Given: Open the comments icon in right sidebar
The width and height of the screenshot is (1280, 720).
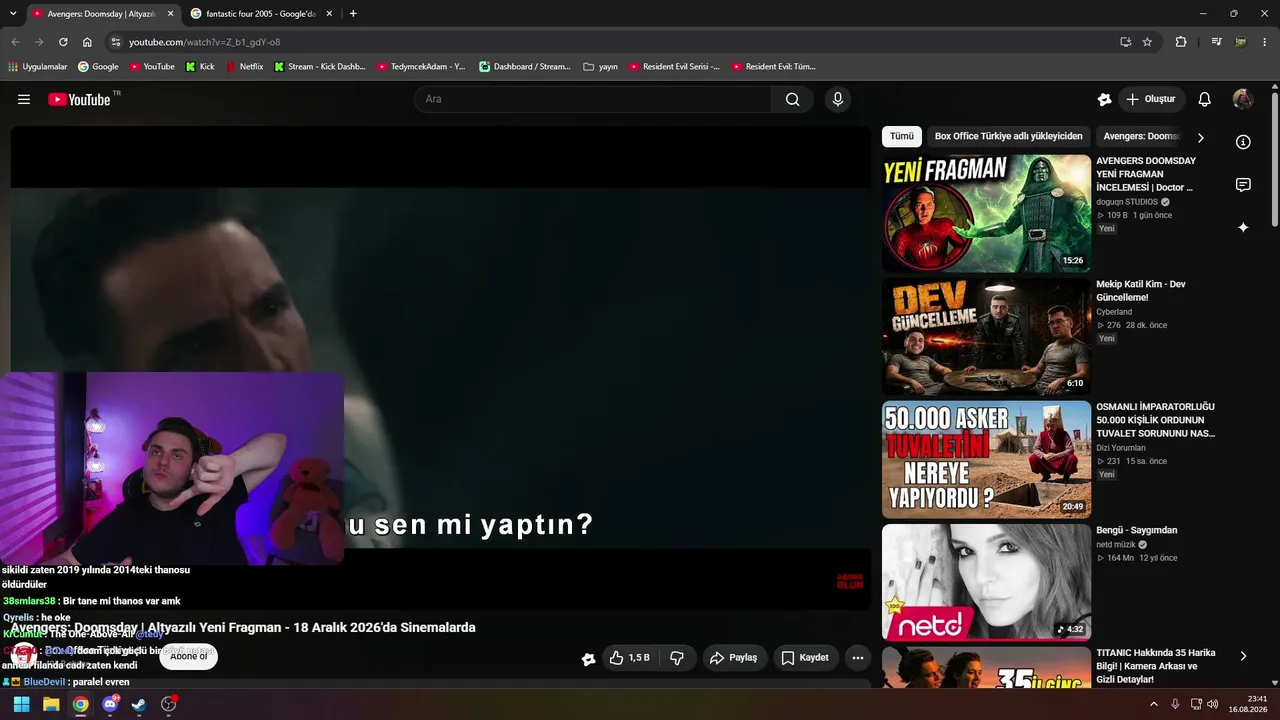Looking at the screenshot, I should (1243, 185).
